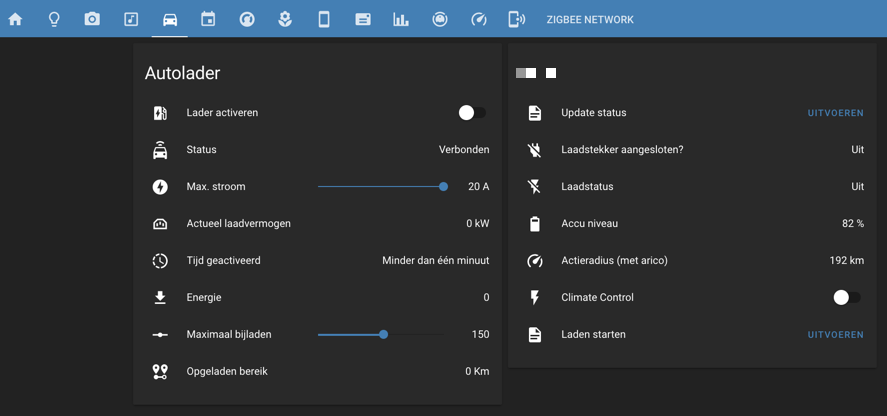Open the smartphone tab

324,19
